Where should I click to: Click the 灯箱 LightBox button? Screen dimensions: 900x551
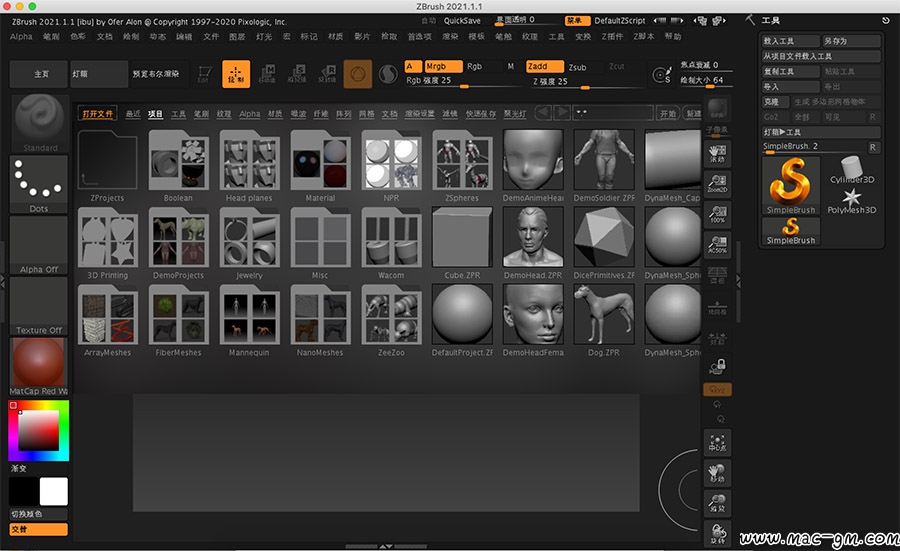(x=99, y=74)
